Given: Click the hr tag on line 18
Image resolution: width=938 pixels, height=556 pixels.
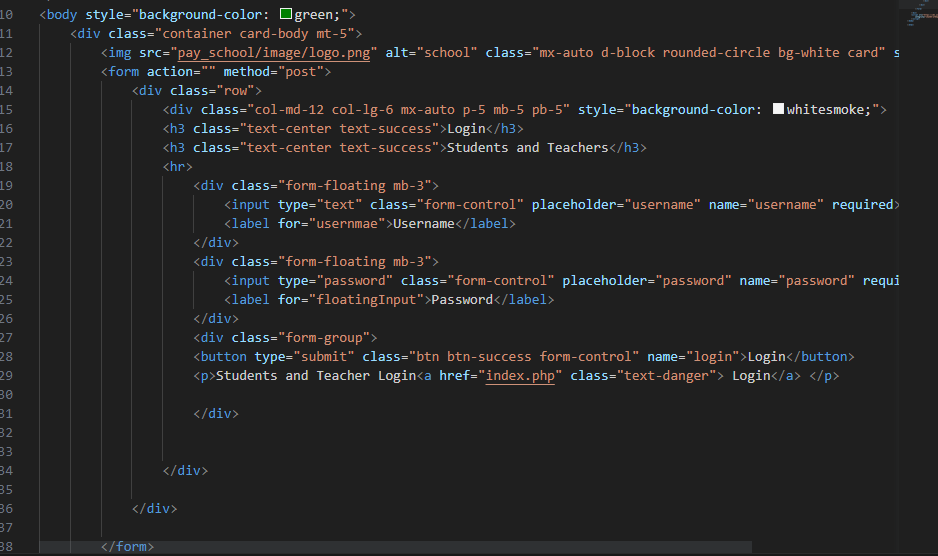Looking at the screenshot, I should pos(178,166).
